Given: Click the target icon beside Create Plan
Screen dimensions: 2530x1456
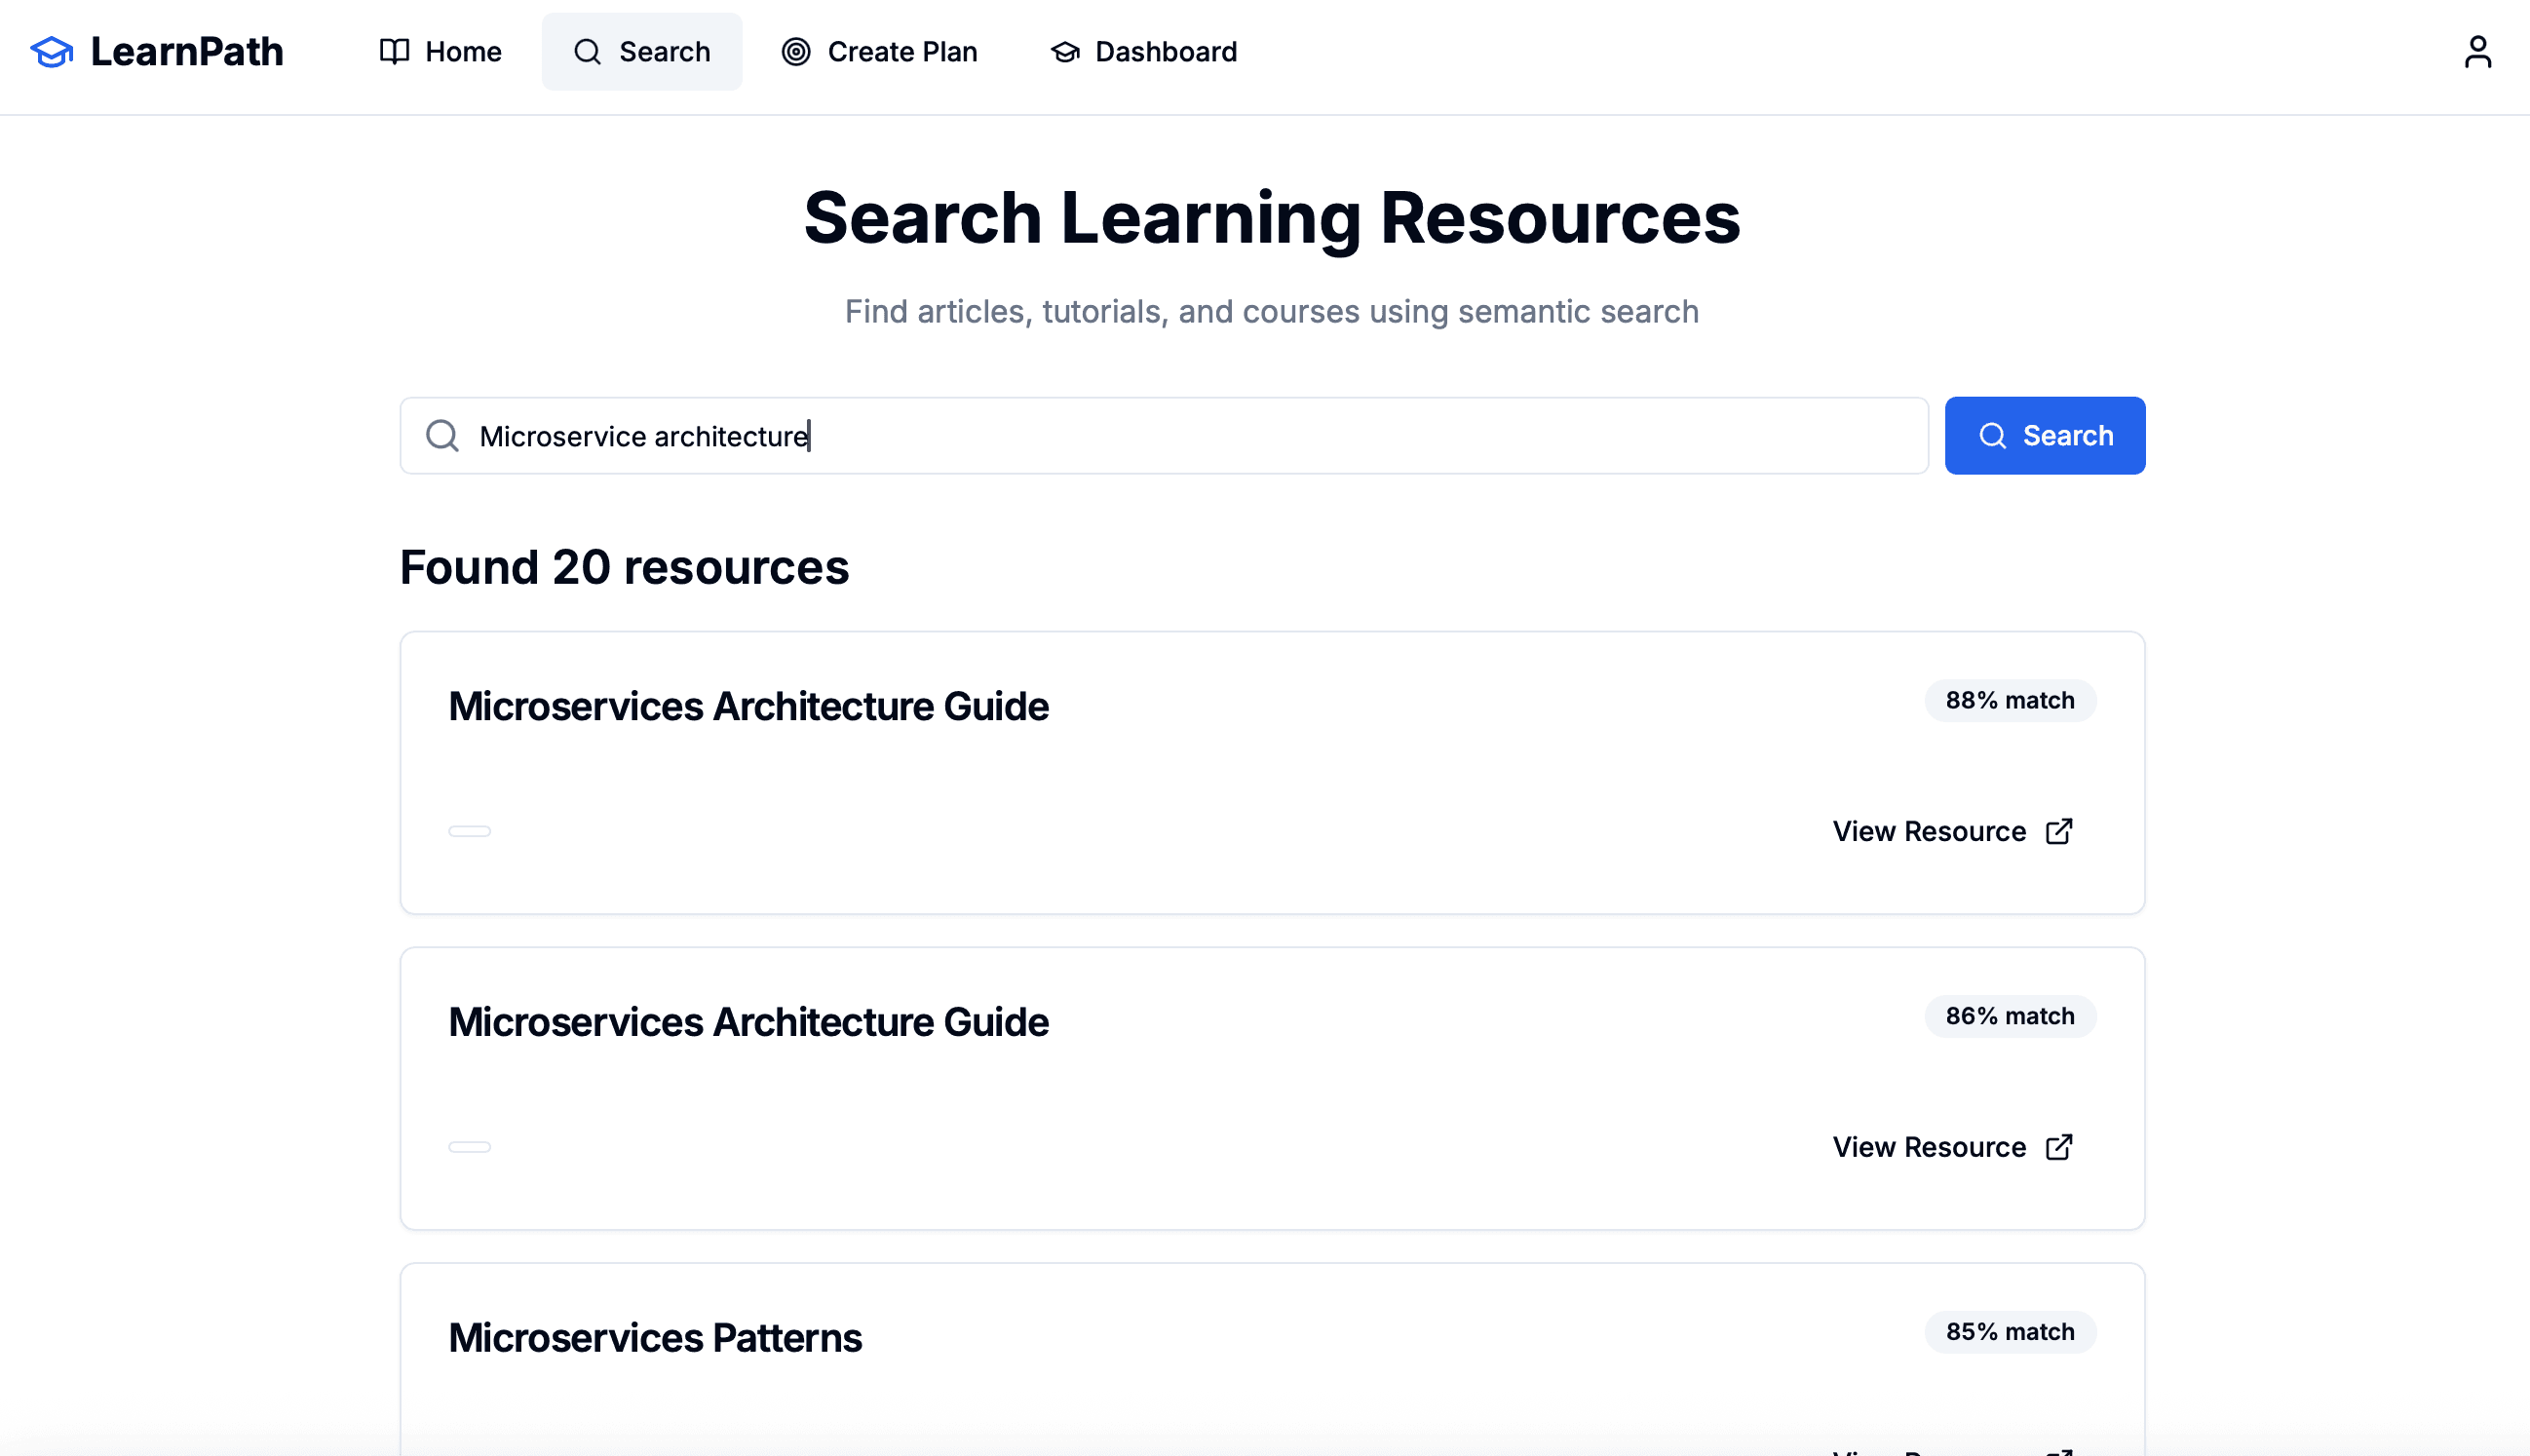Looking at the screenshot, I should coord(795,51).
